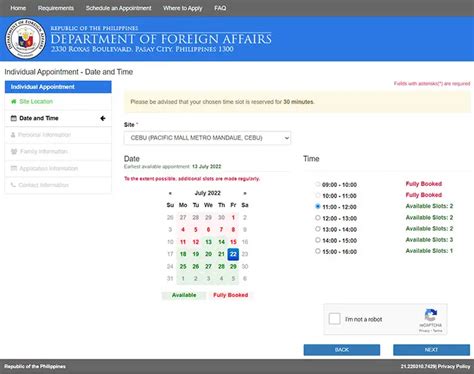This screenshot has height=374, width=474.
Task: Click the home icon beside Site Location
Action: tap(14, 101)
